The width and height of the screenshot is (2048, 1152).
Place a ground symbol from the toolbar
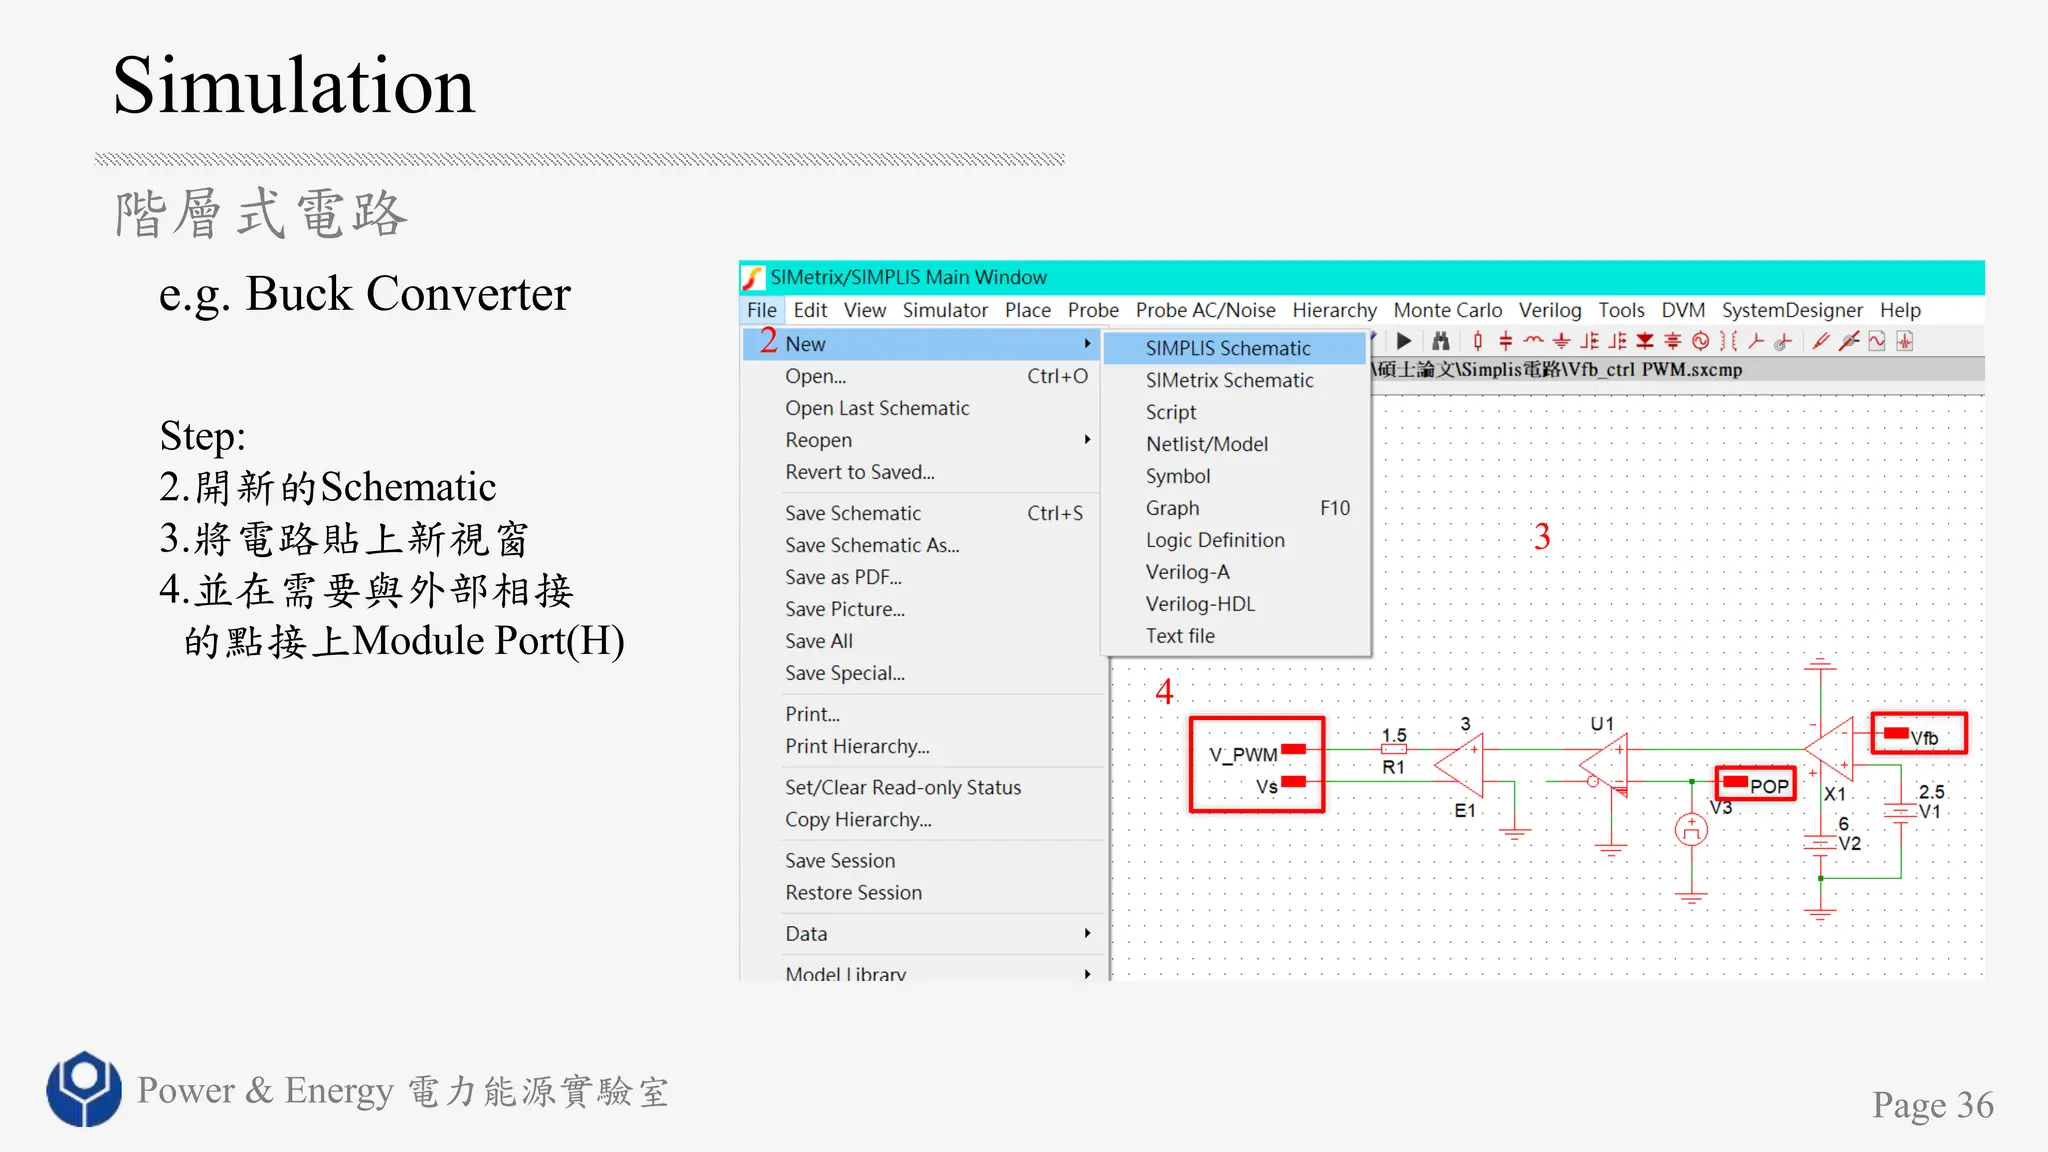(1561, 341)
